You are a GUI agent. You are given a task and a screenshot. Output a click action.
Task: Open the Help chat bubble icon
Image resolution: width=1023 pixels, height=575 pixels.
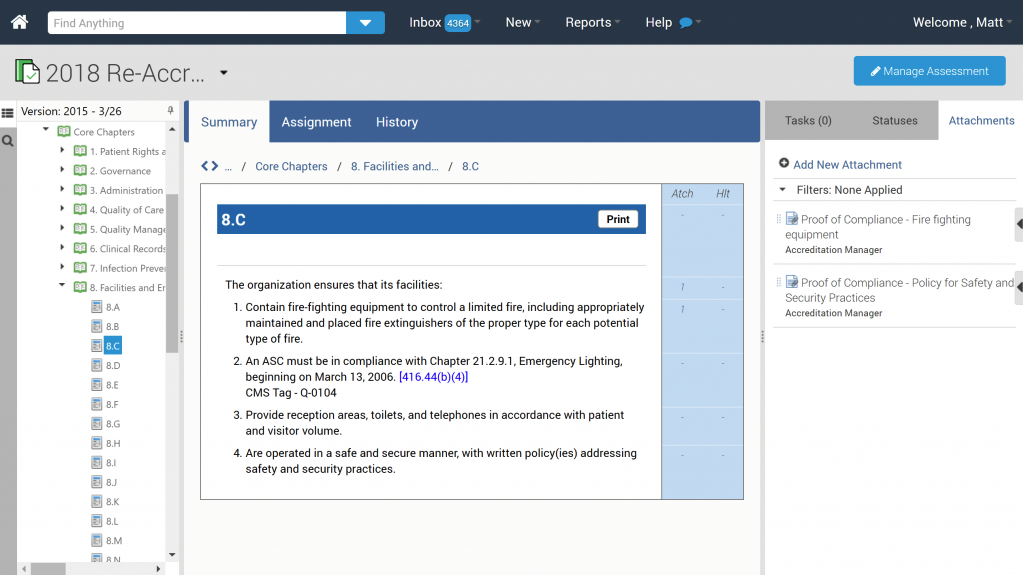point(686,23)
